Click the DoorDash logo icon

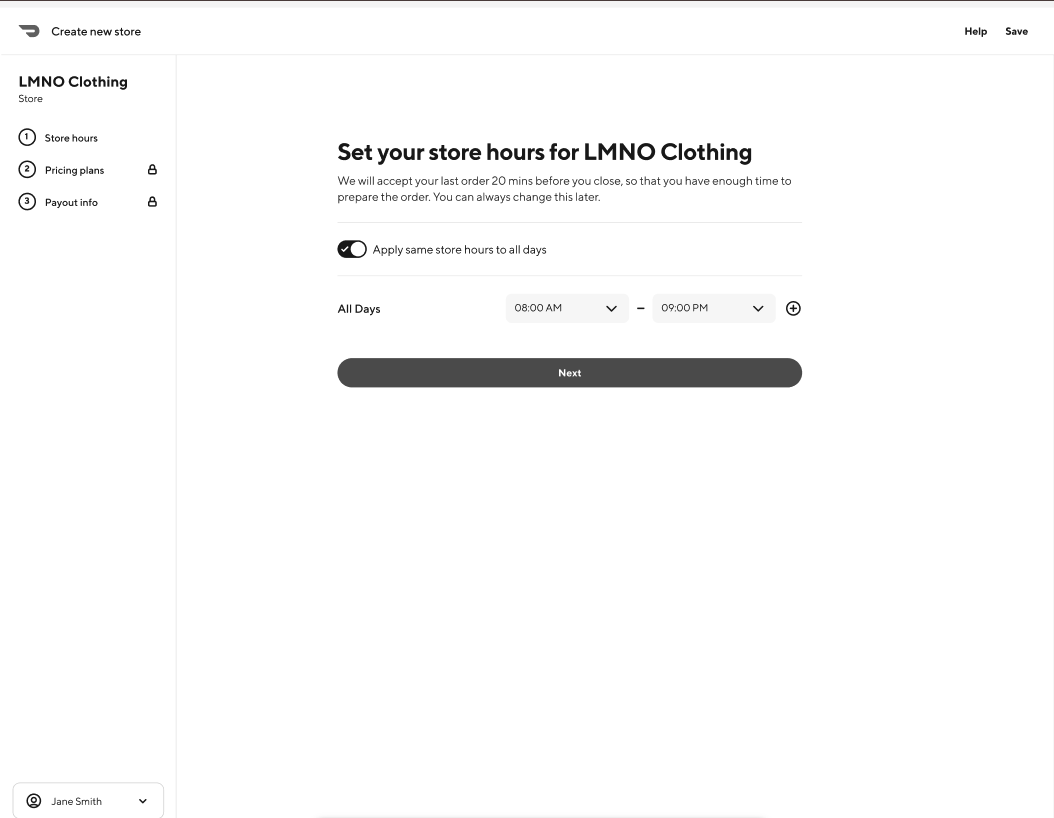29,31
